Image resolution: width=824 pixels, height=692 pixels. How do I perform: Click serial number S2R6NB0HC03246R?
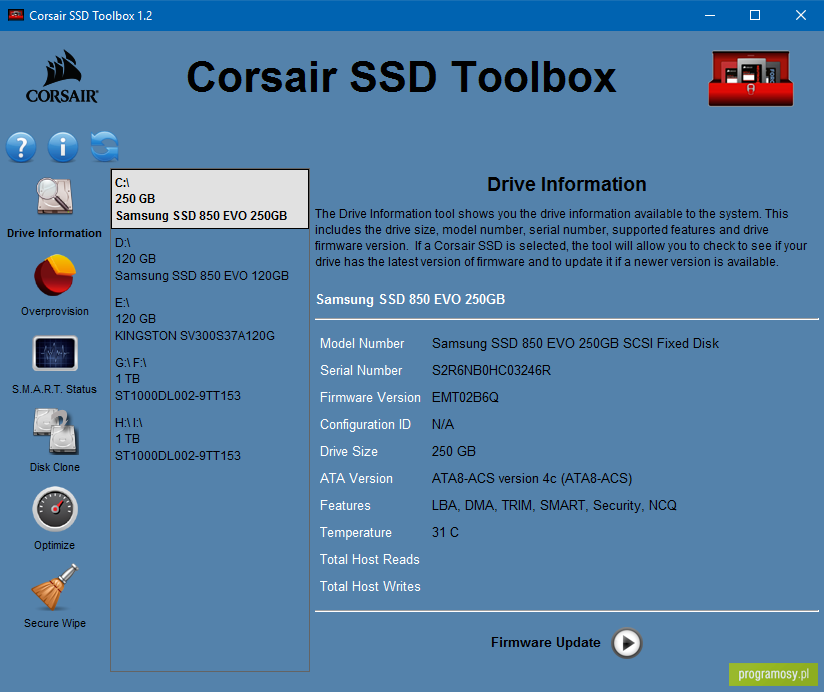(x=491, y=370)
